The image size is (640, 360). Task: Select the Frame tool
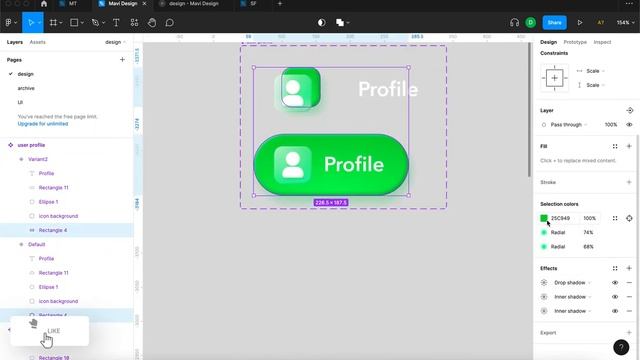click(53, 23)
